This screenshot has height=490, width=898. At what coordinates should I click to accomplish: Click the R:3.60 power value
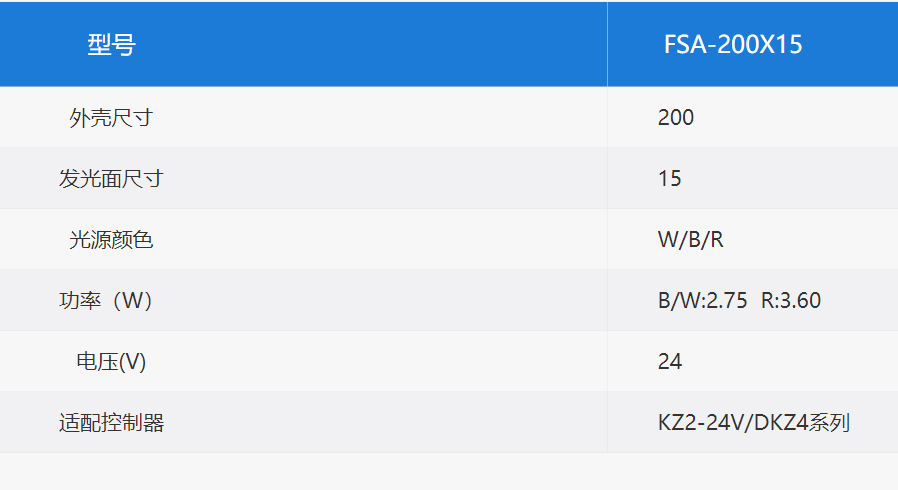[x=791, y=301]
